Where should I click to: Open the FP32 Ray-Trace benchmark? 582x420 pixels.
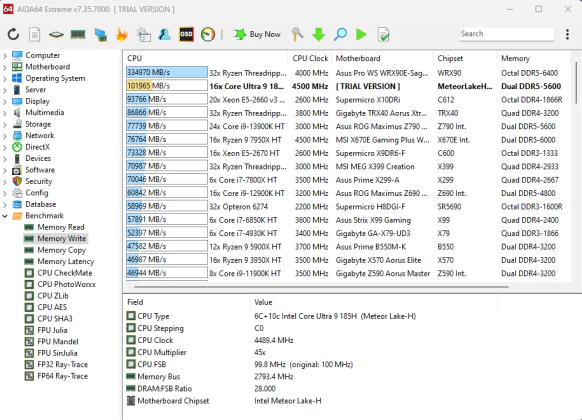[x=62, y=365]
